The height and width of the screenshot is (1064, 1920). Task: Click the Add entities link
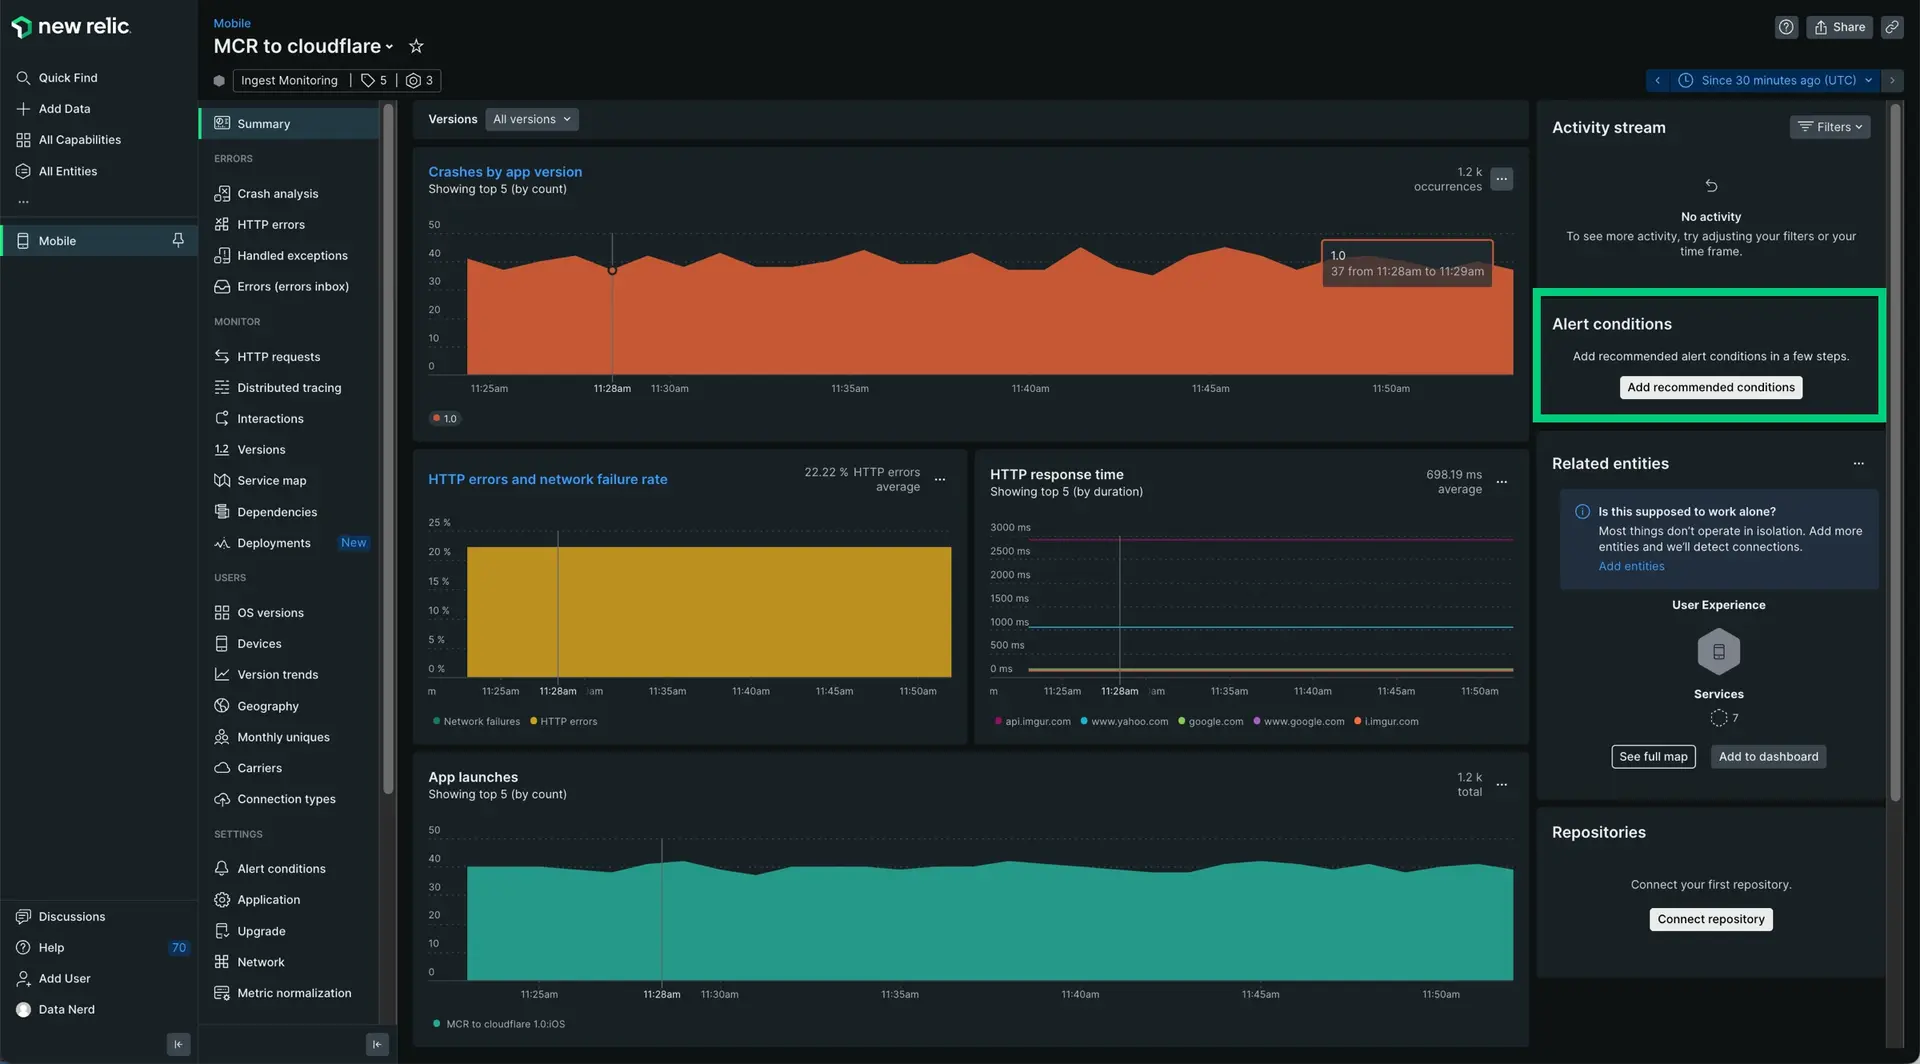pos(1630,565)
